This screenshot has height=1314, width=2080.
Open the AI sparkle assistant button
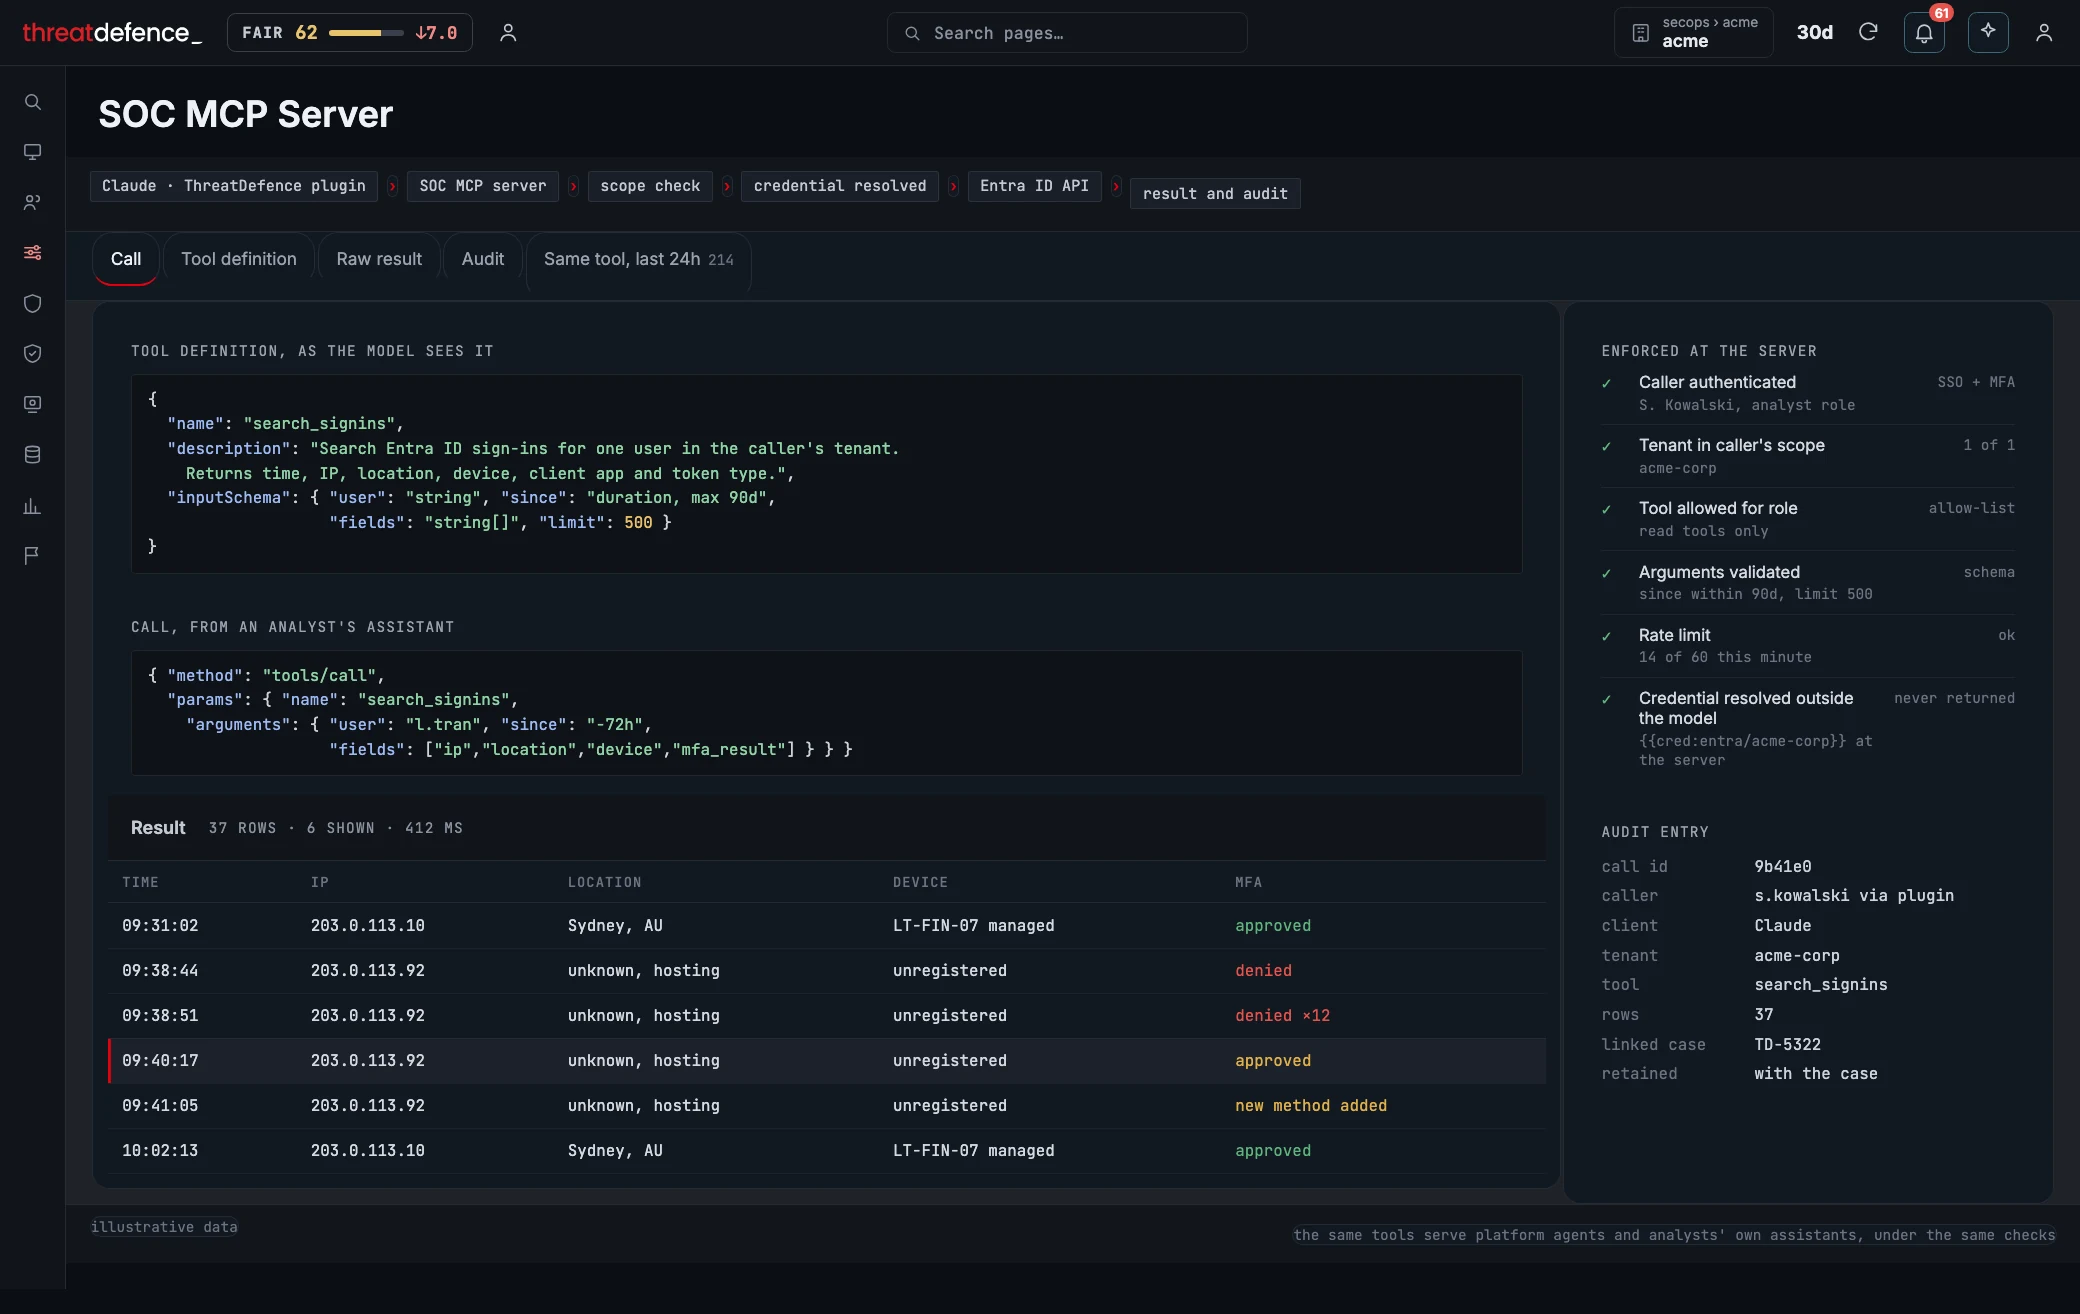pyautogui.click(x=1988, y=32)
